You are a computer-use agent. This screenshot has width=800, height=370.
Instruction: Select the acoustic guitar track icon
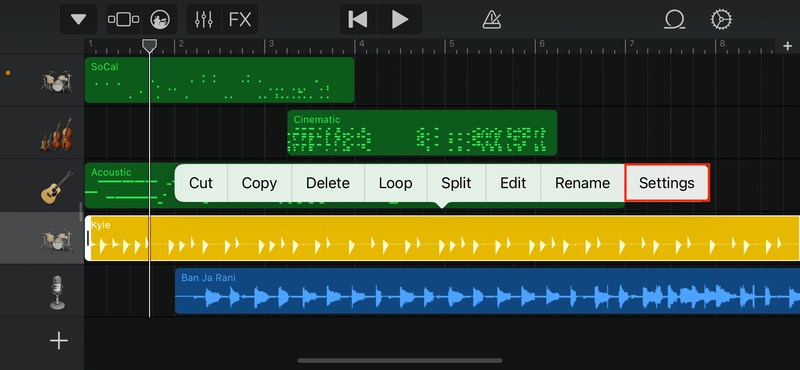coord(57,187)
